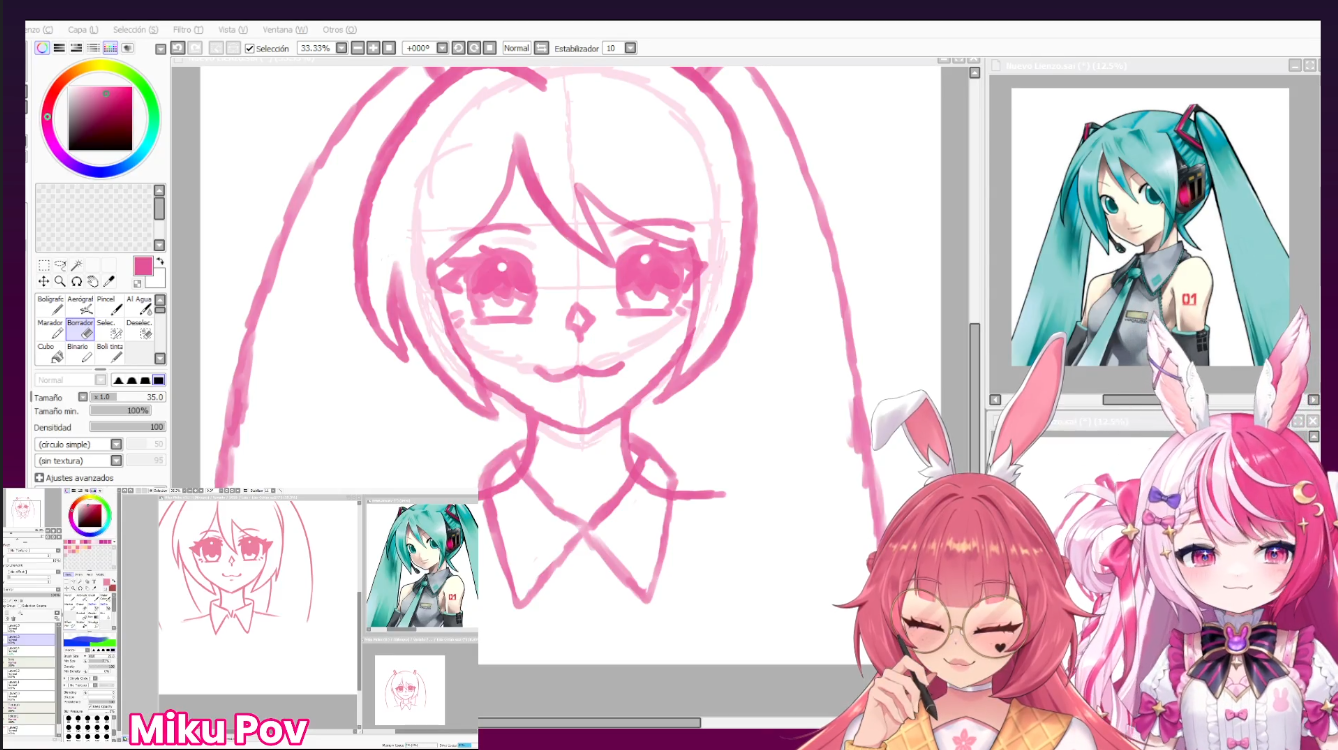Click the Miku reference image window
This screenshot has width=1338, height=750.
click(x=1150, y=227)
